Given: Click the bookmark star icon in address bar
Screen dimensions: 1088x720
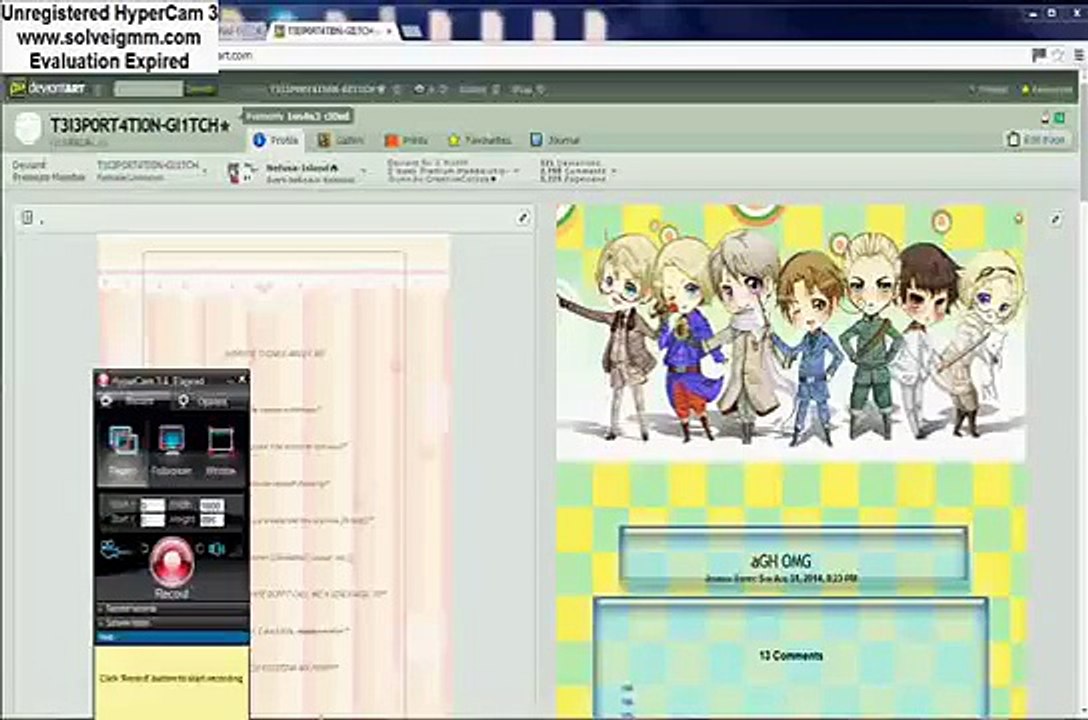Looking at the screenshot, I should [1058, 55].
